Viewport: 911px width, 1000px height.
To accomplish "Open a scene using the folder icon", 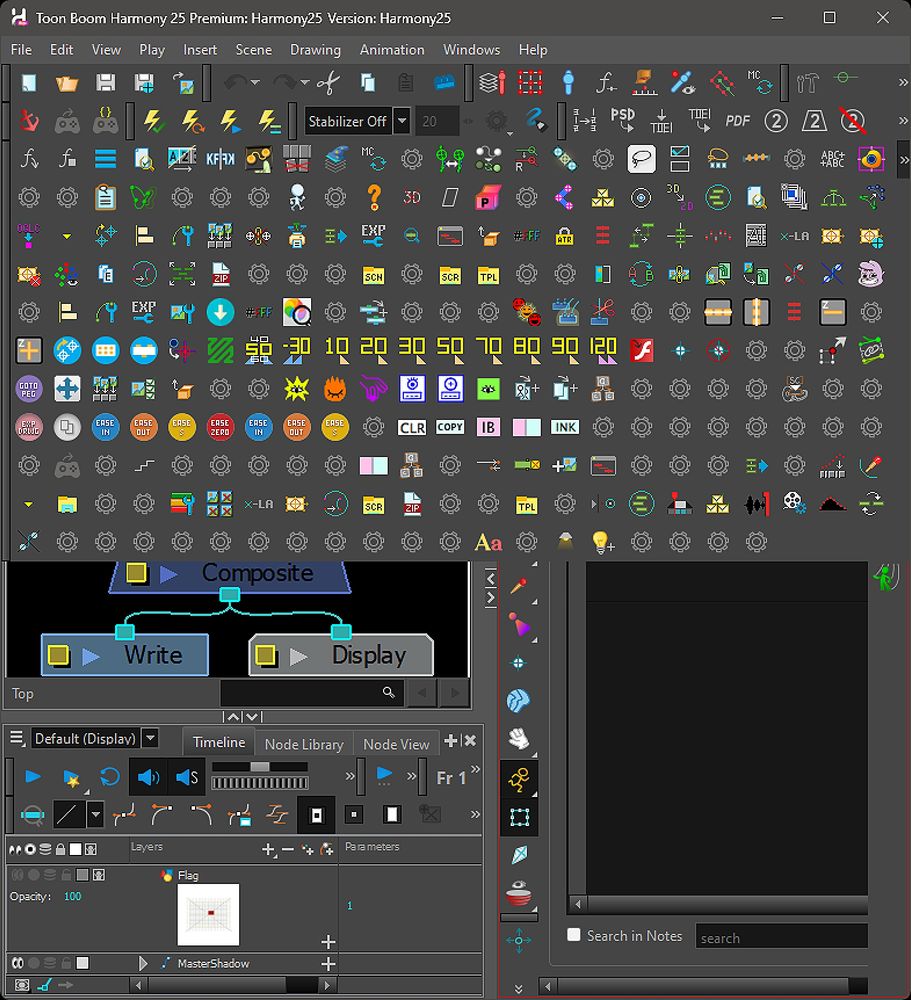I will click(x=67, y=83).
